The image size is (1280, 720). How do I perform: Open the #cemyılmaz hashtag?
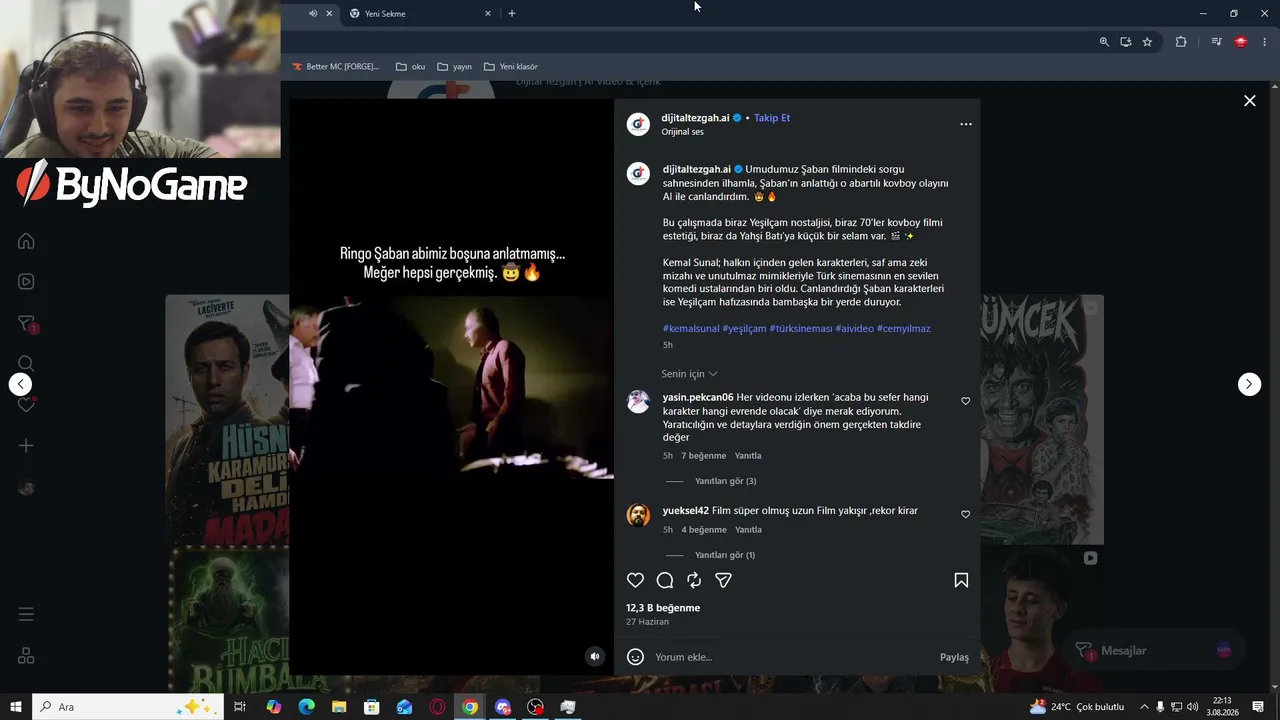click(904, 329)
